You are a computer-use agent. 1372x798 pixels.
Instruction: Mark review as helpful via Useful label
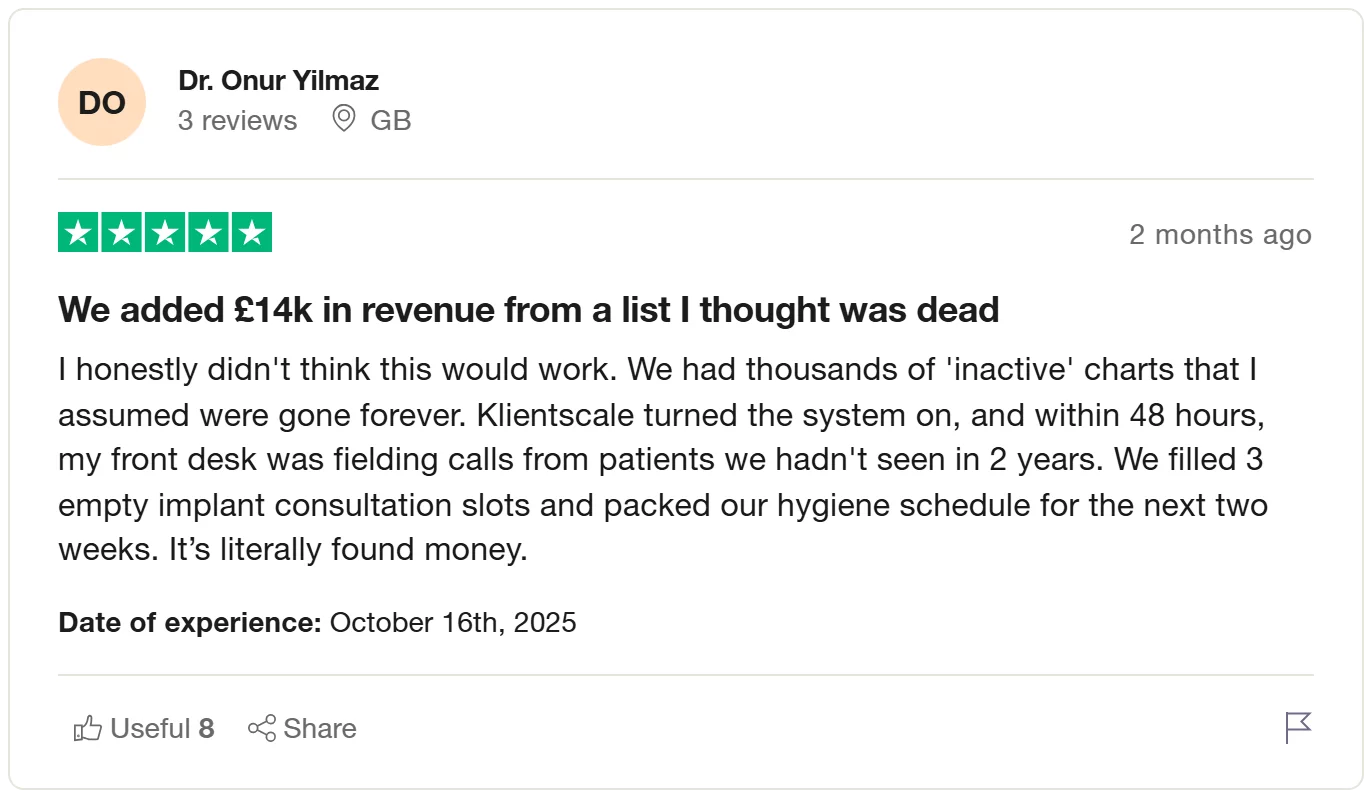click(x=150, y=728)
